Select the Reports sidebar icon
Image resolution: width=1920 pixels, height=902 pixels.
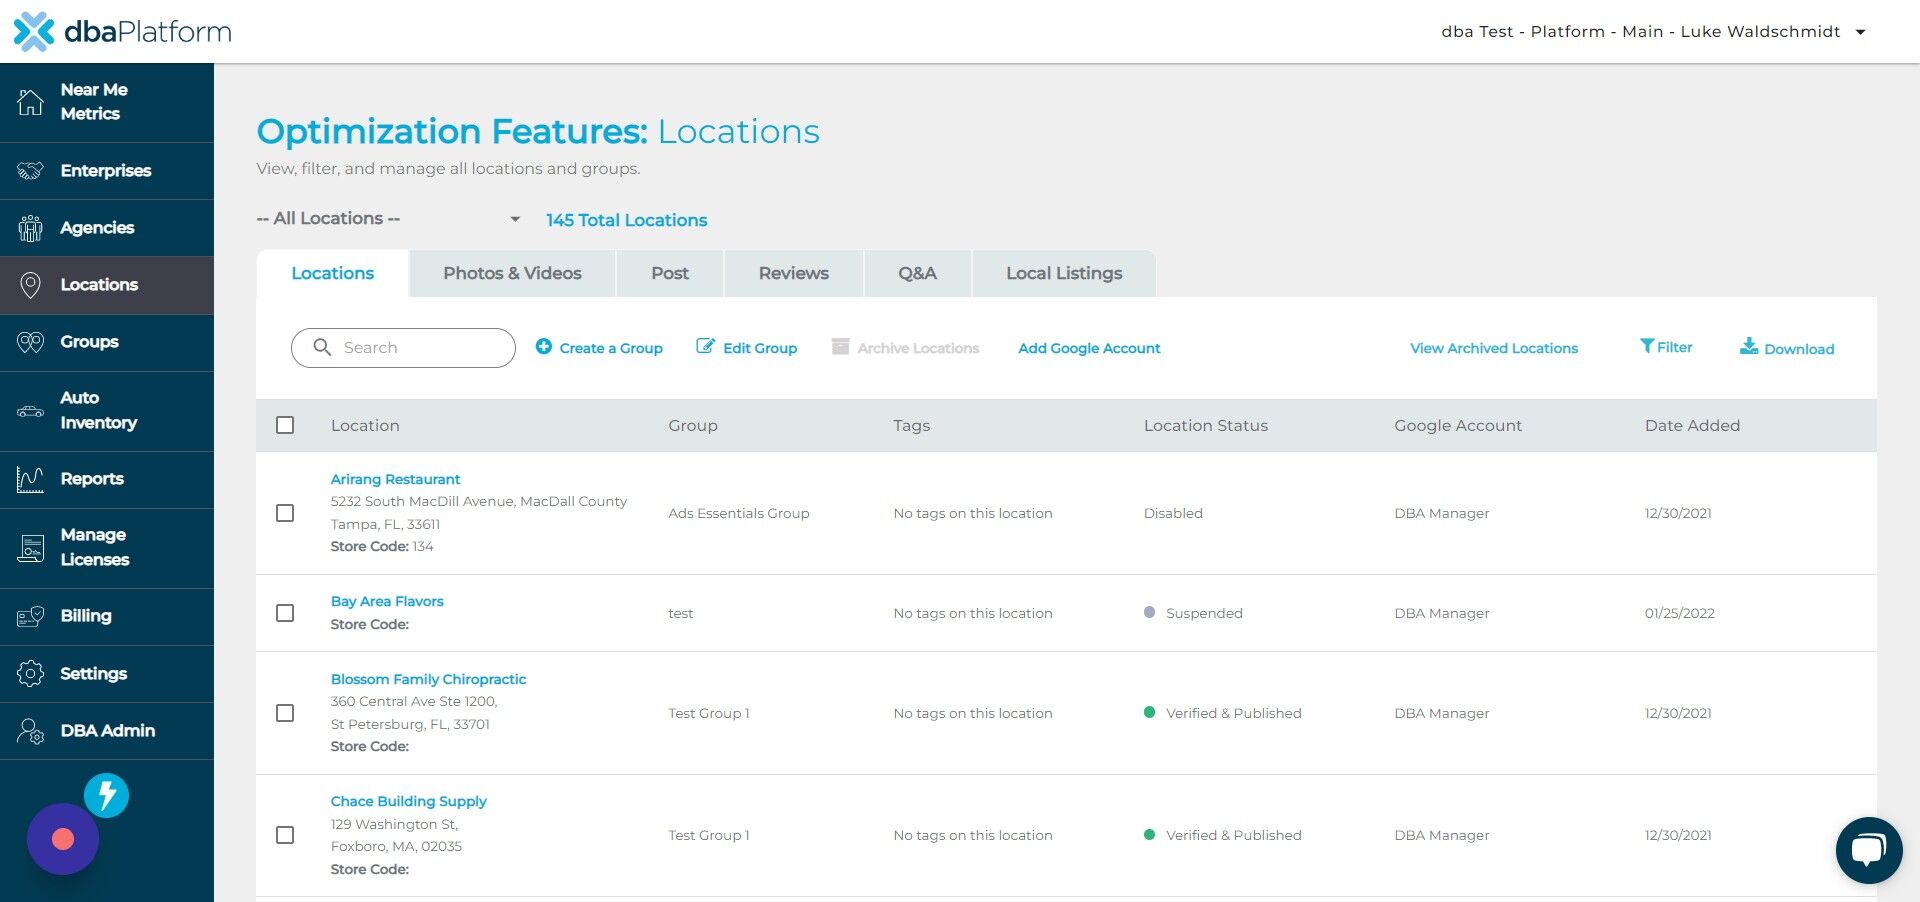coord(31,479)
